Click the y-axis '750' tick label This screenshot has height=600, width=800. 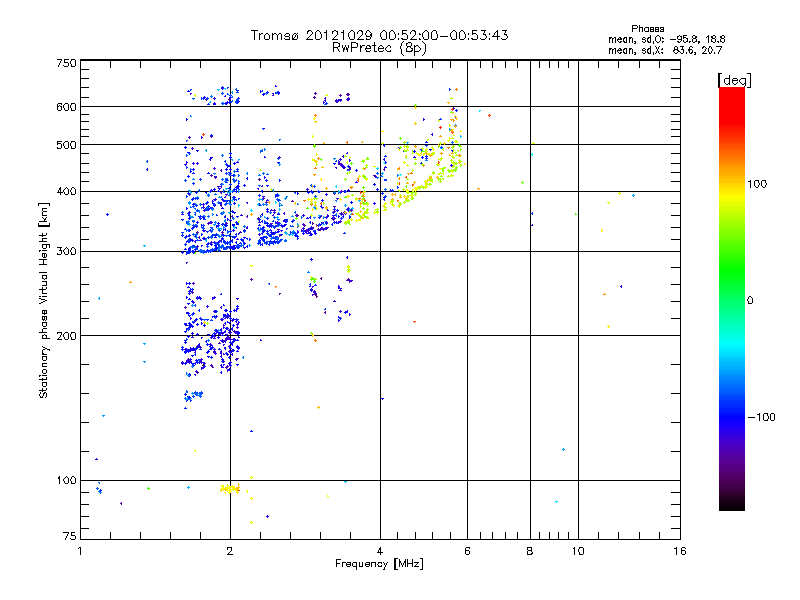point(67,63)
